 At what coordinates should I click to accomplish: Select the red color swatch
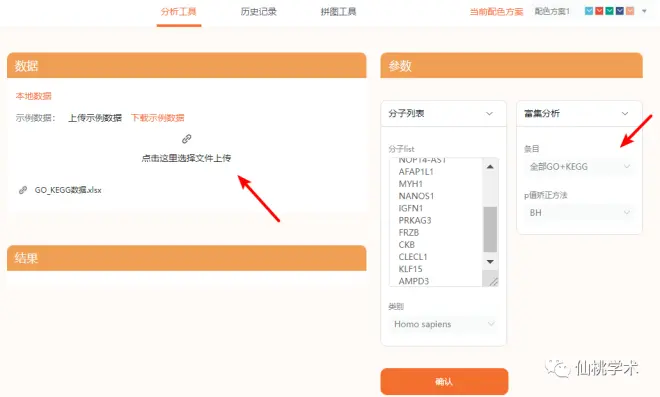click(599, 11)
